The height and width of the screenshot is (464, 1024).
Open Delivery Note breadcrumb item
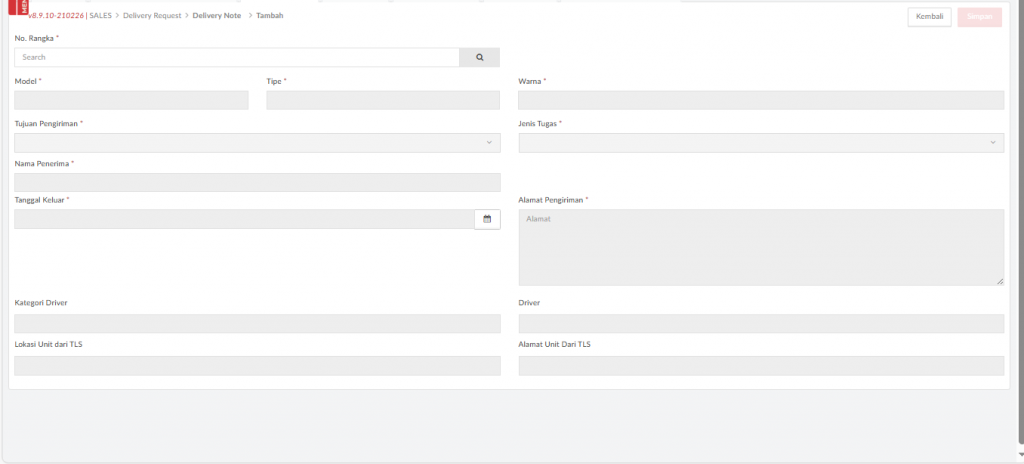tap(216, 16)
